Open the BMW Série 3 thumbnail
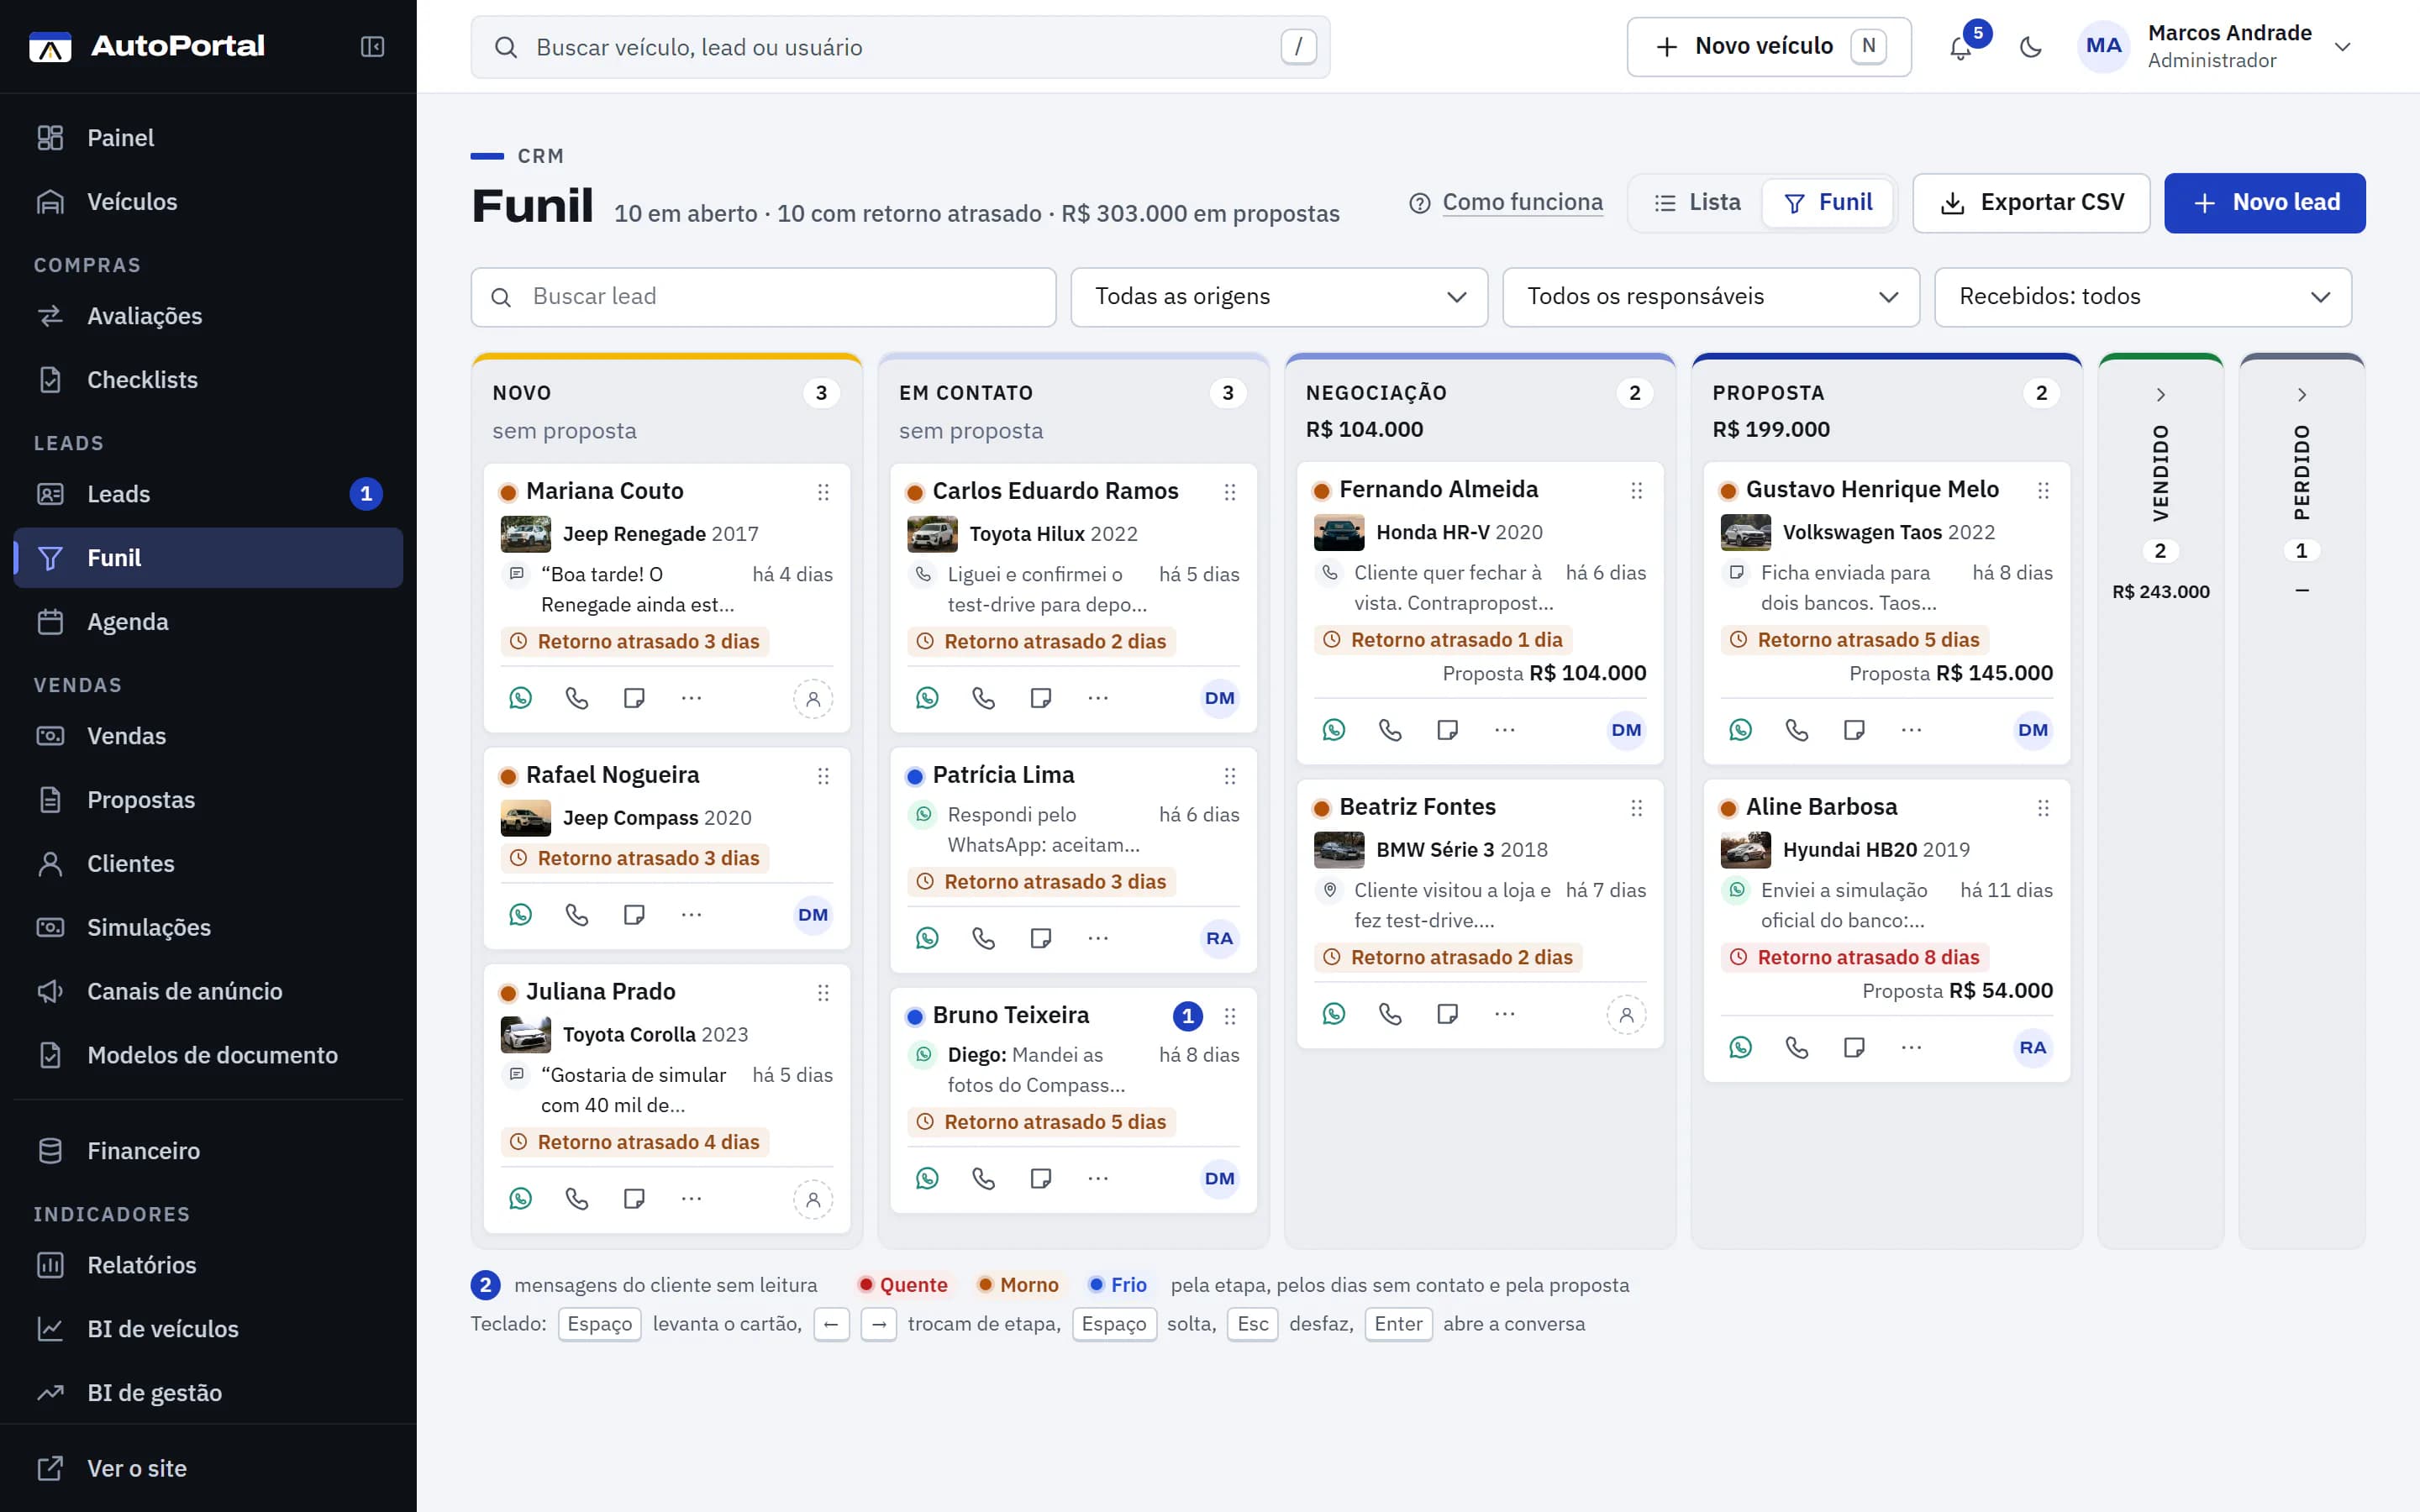Viewport: 2420px width, 1512px height. pyautogui.click(x=1339, y=850)
